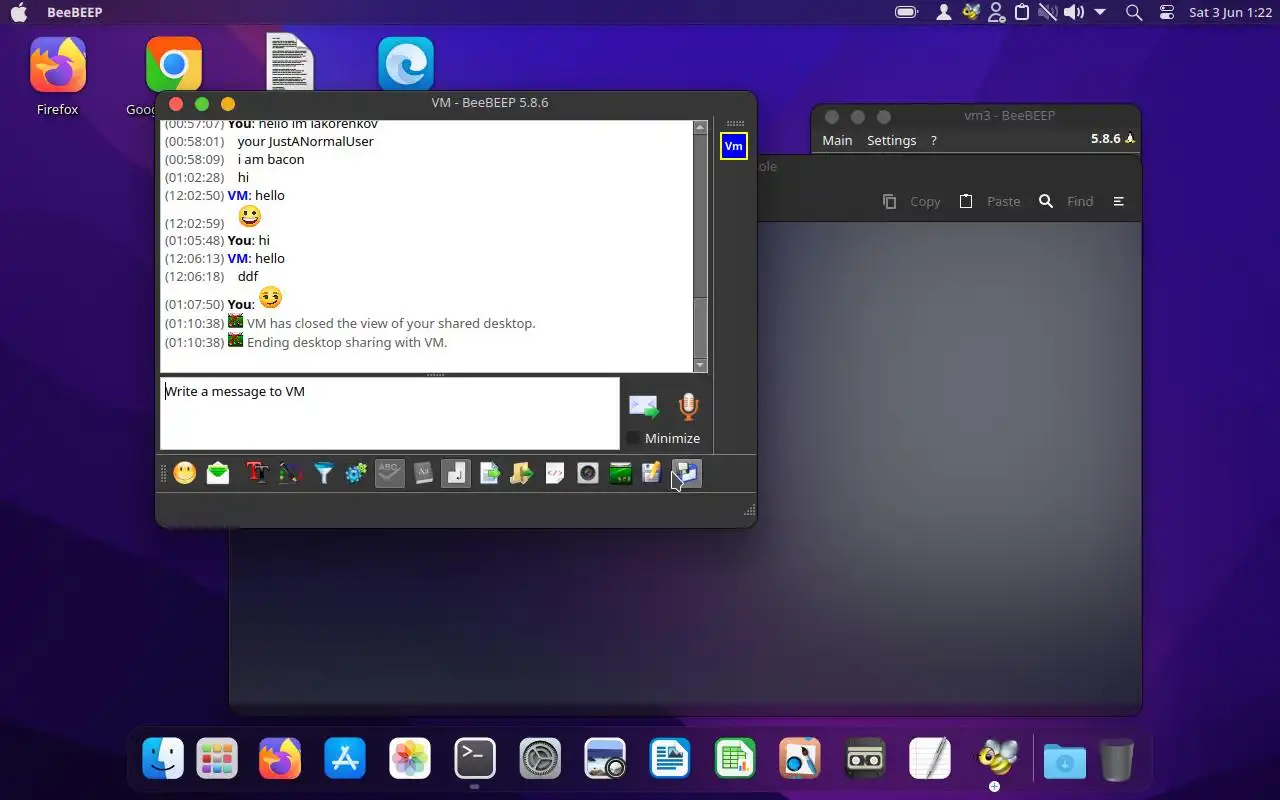Click the camera screenshot icon in chat toolbar
Screen dimensions: 1280x800
tap(588, 473)
